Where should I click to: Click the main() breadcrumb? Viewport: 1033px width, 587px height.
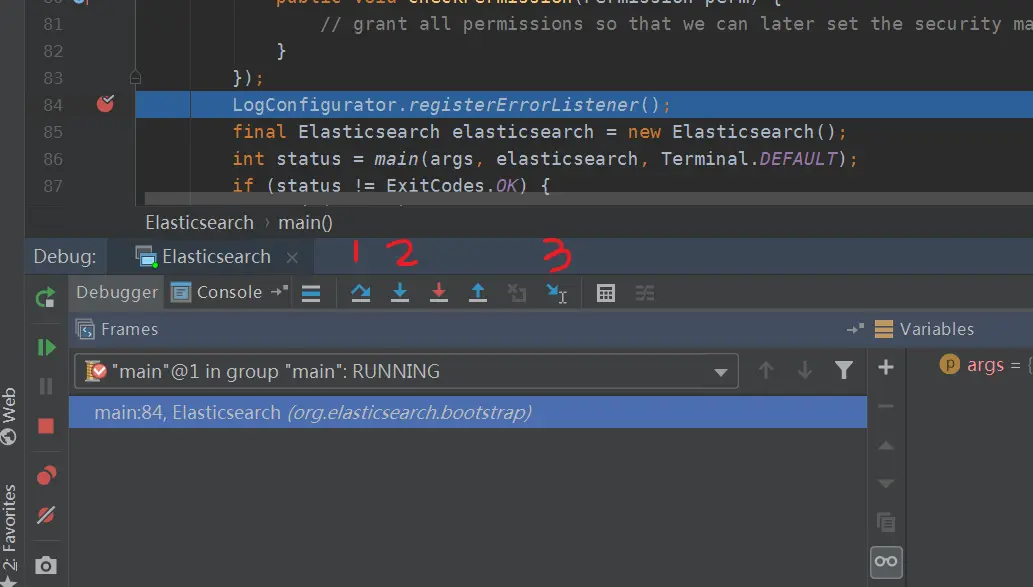[305, 223]
